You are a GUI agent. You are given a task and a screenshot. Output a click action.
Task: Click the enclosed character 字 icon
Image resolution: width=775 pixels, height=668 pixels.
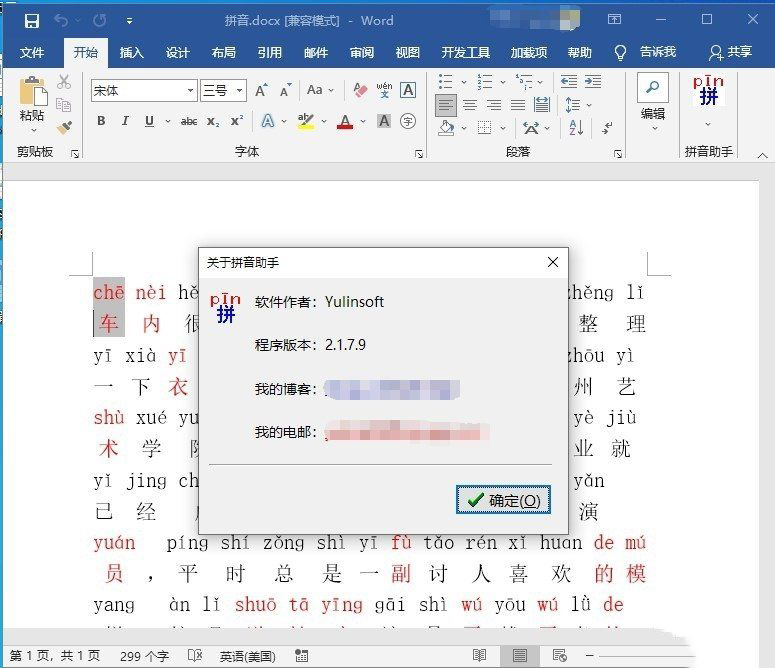coord(408,121)
